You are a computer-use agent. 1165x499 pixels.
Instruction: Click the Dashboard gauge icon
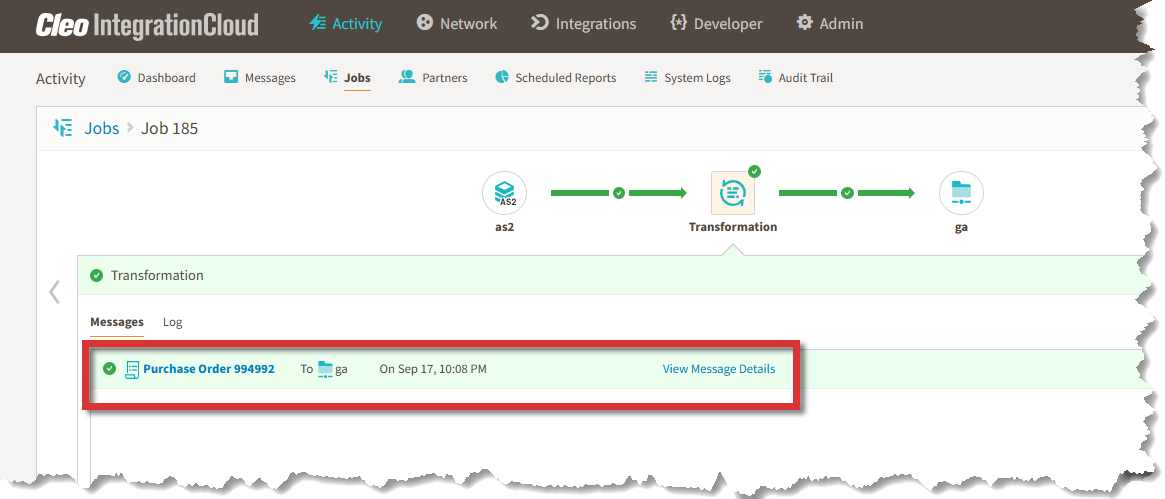[124, 76]
